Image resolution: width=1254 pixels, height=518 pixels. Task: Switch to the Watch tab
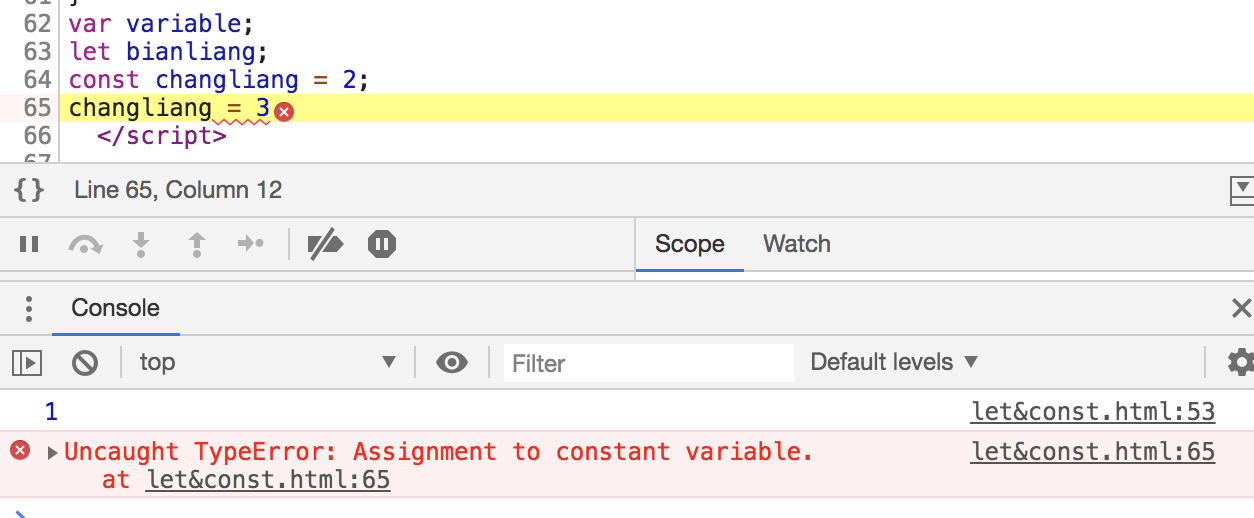point(796,244)
